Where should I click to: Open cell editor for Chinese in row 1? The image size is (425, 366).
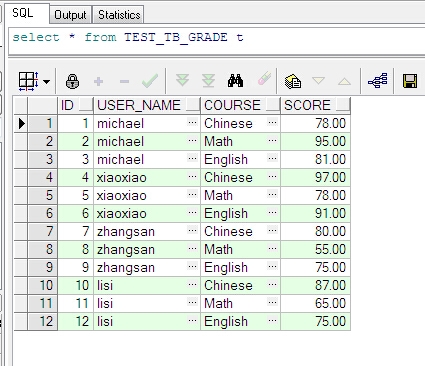coord(272,122)
